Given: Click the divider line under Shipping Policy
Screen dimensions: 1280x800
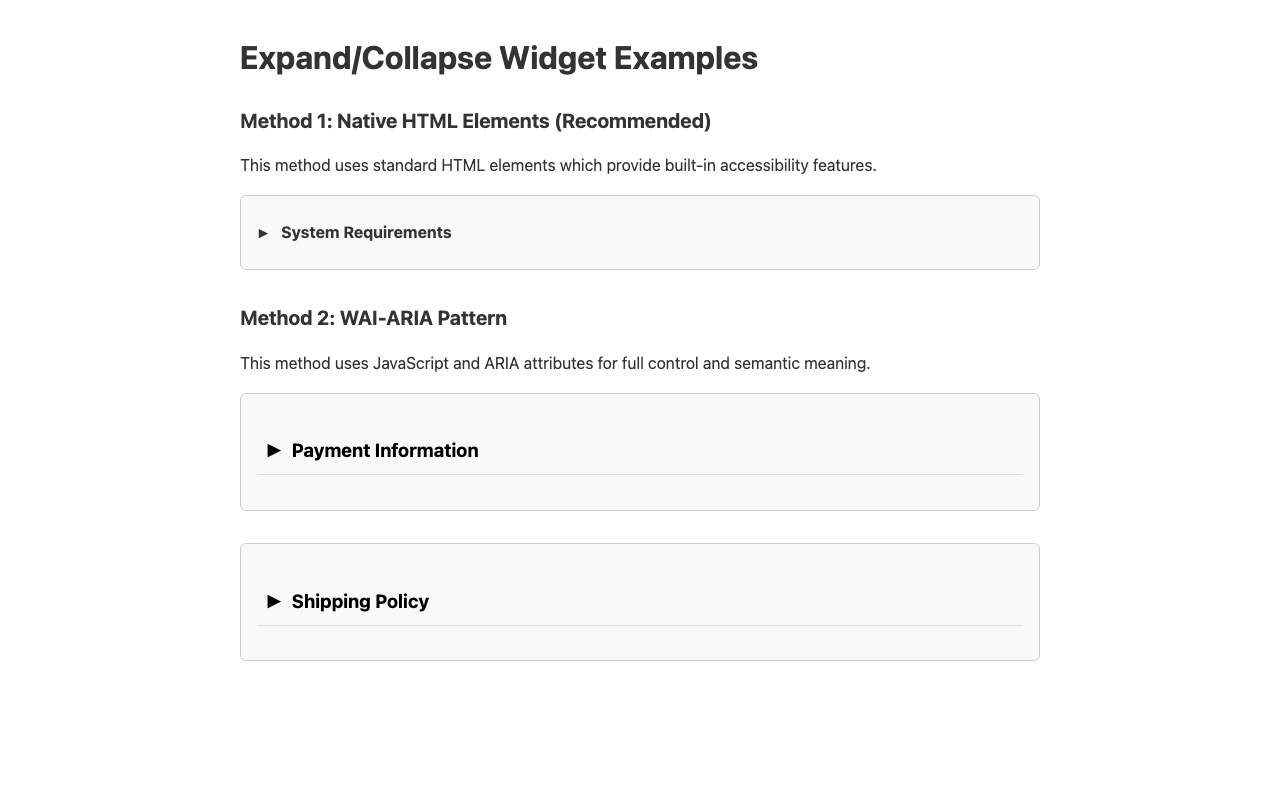Looking at the screenshot, I should pyautogui.click(x=640, y=625).
